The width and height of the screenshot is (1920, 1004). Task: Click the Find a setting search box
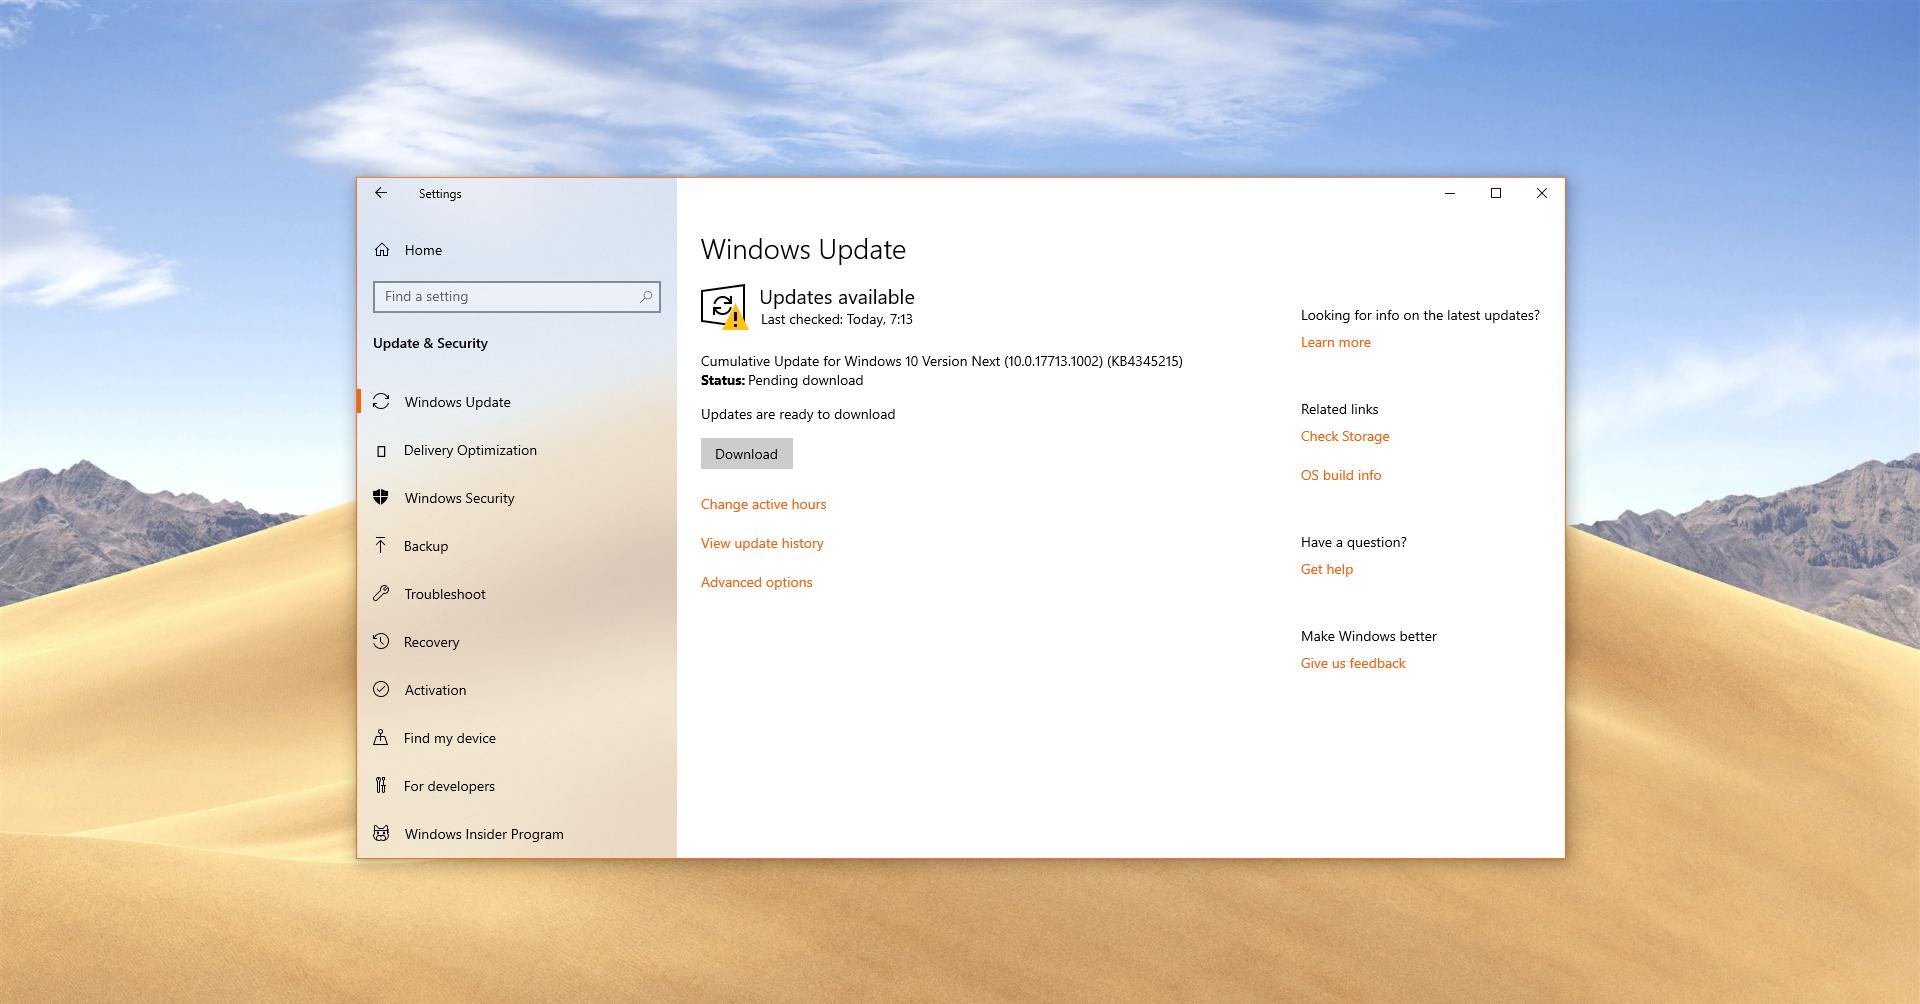tap(517, 296)
